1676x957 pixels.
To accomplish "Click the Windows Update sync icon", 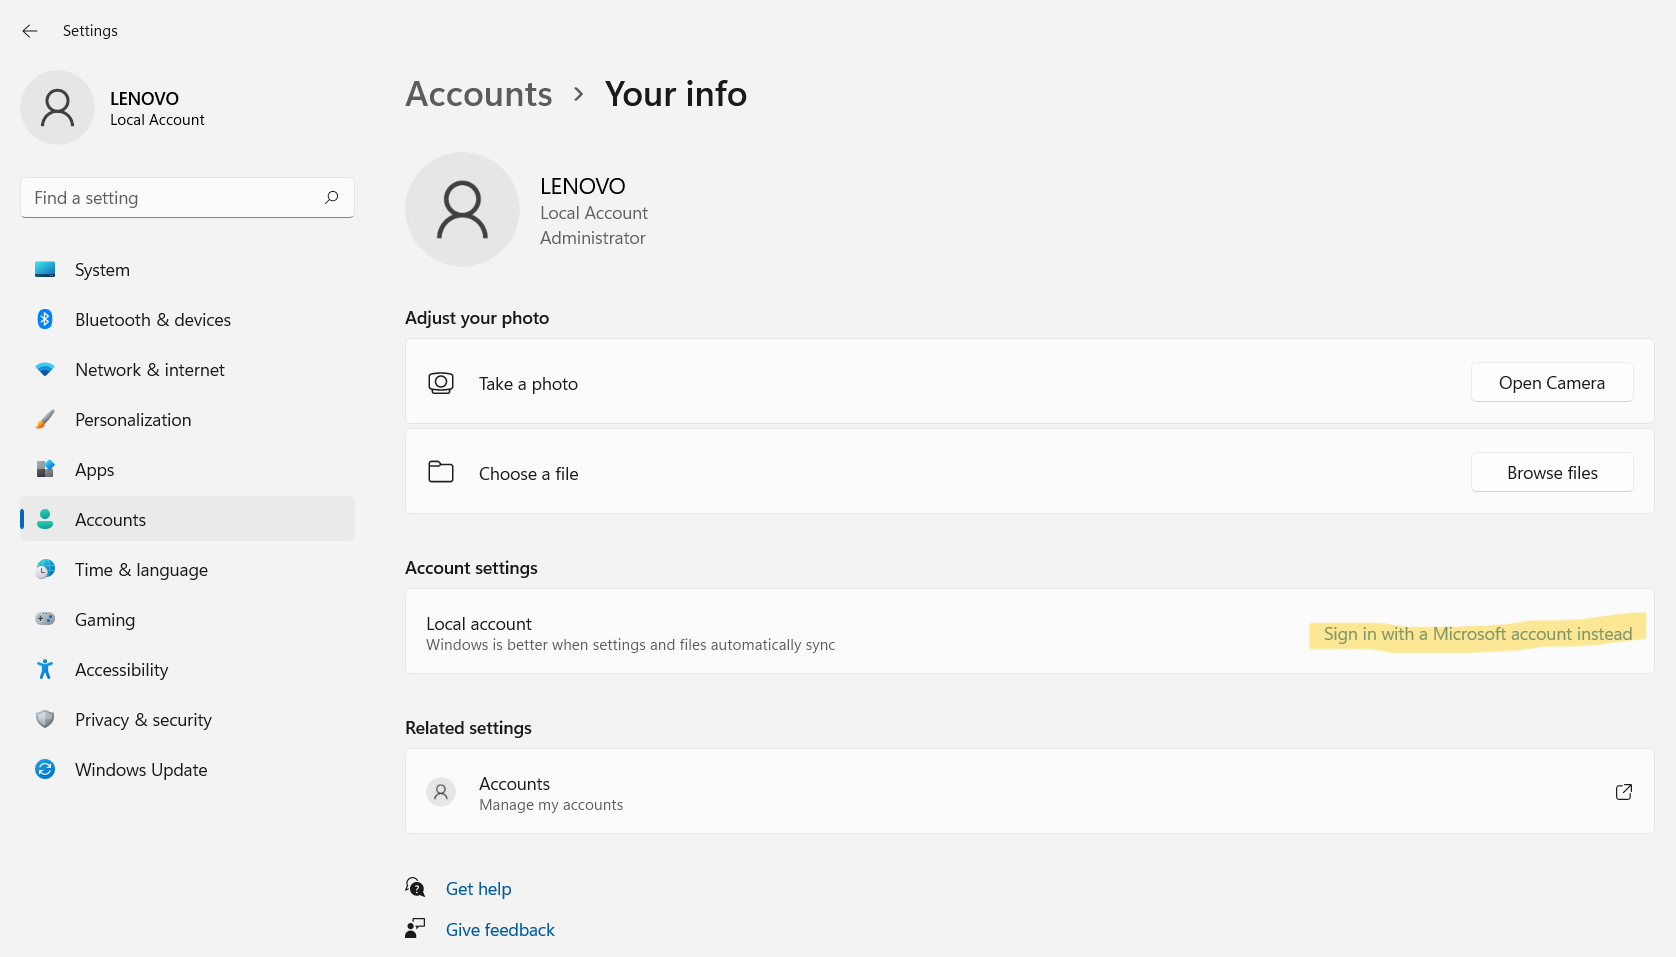I will click(x=45, y=769).
